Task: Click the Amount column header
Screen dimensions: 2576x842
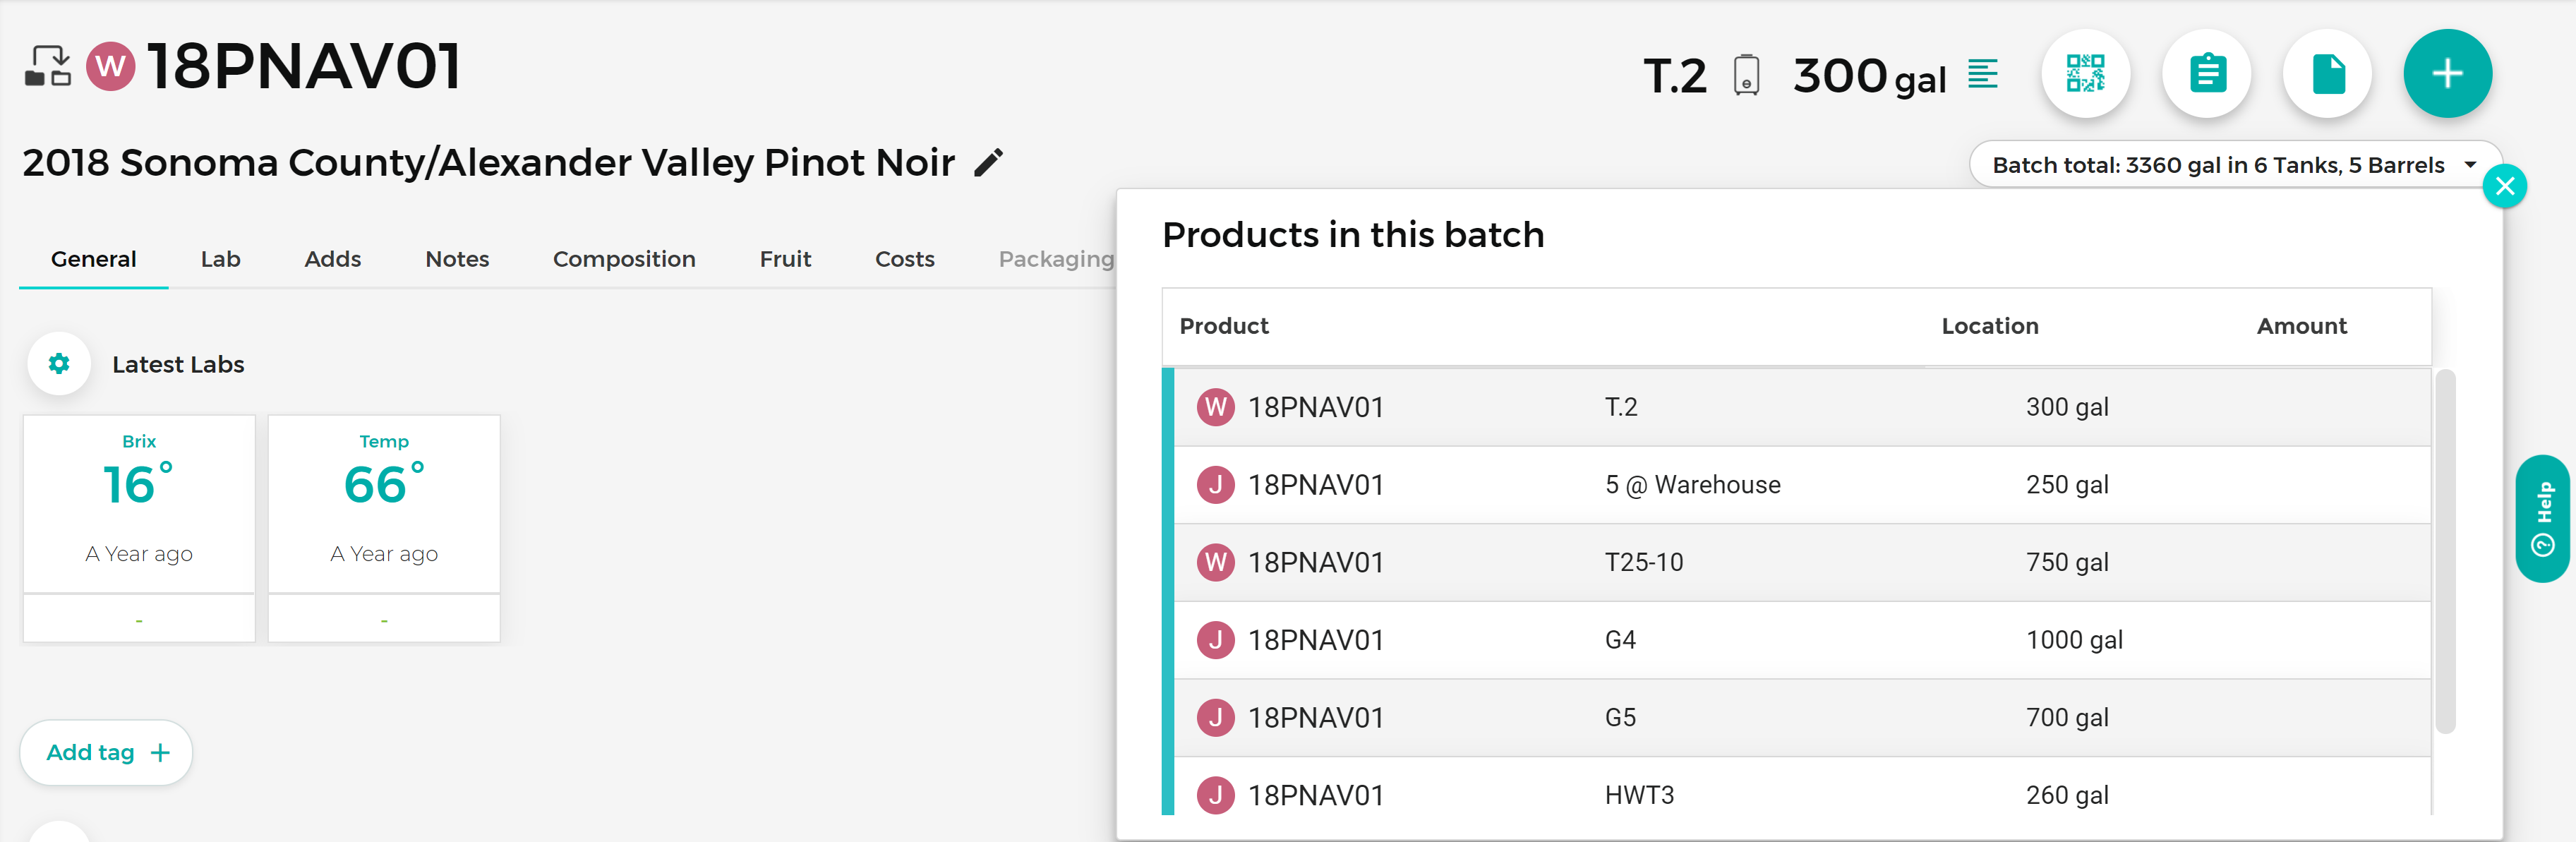Action: point(2301,326)
